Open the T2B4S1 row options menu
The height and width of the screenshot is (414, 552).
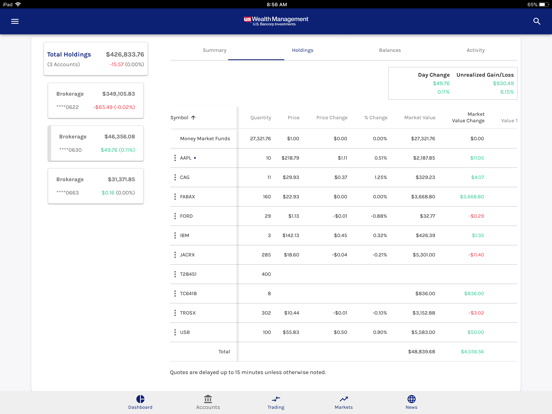click(175, 274)
